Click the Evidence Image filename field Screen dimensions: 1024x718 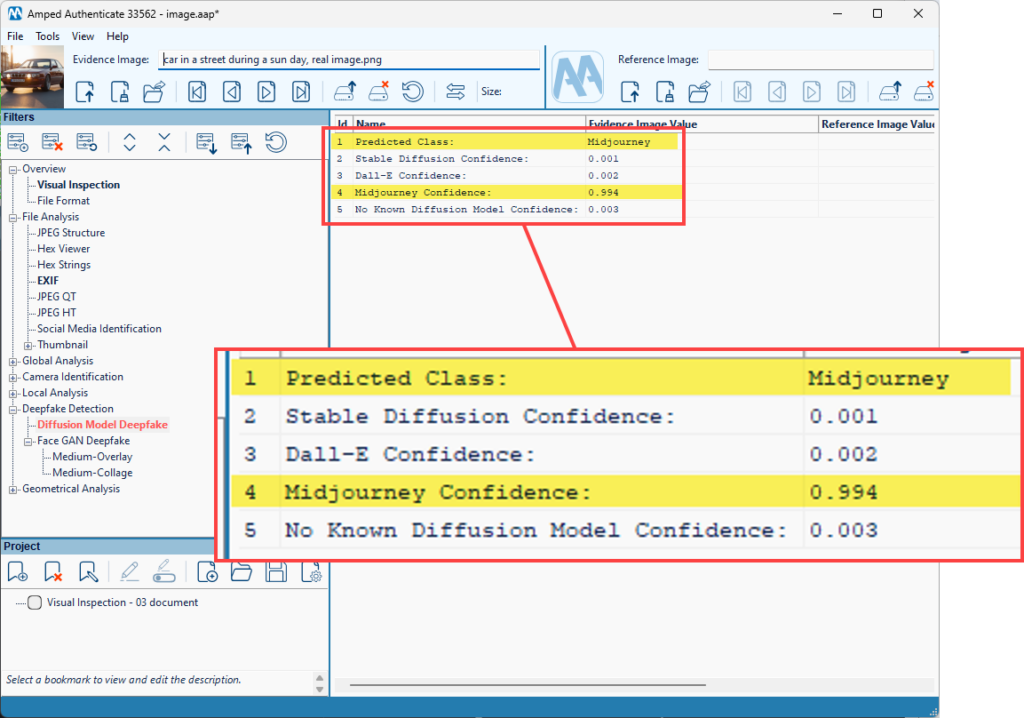tap(349, 59)
